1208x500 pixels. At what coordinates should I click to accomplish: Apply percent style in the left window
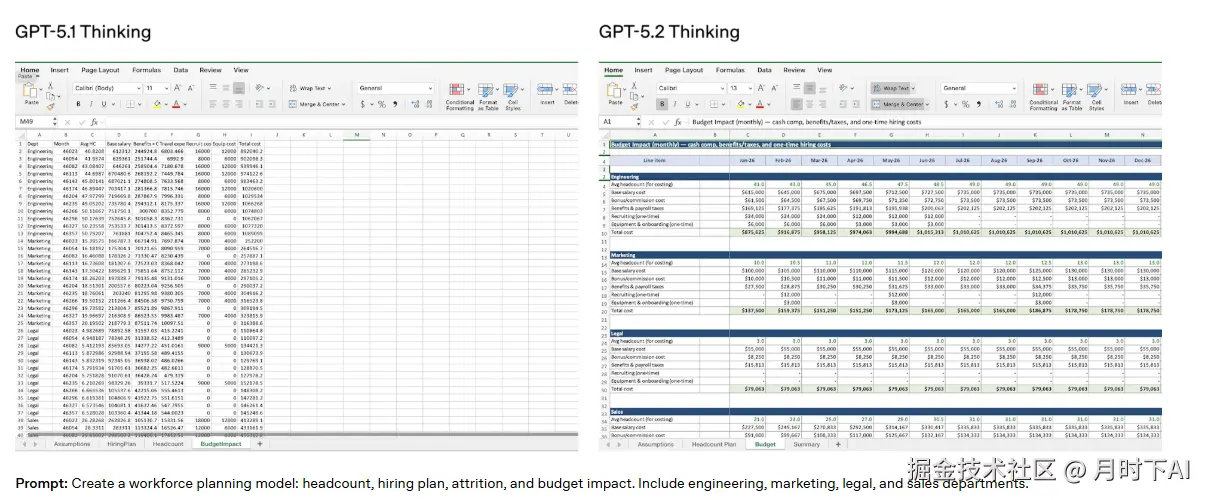pos(382,104)
